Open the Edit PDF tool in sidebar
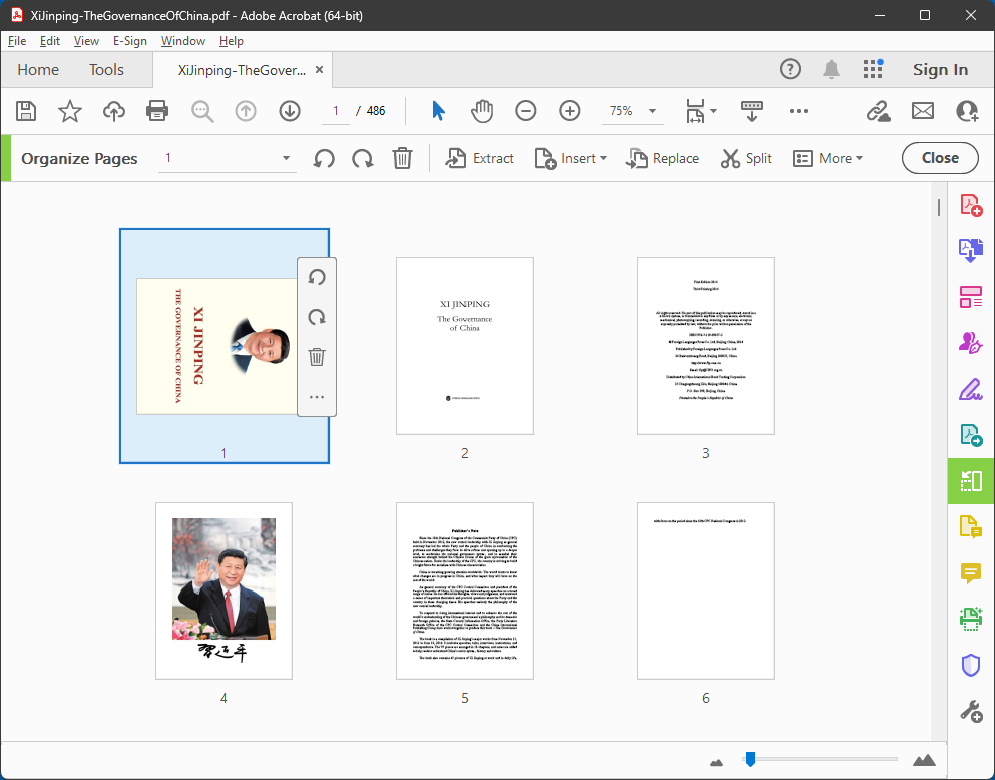This screenshot has height=780, width=995. (971, 296)
